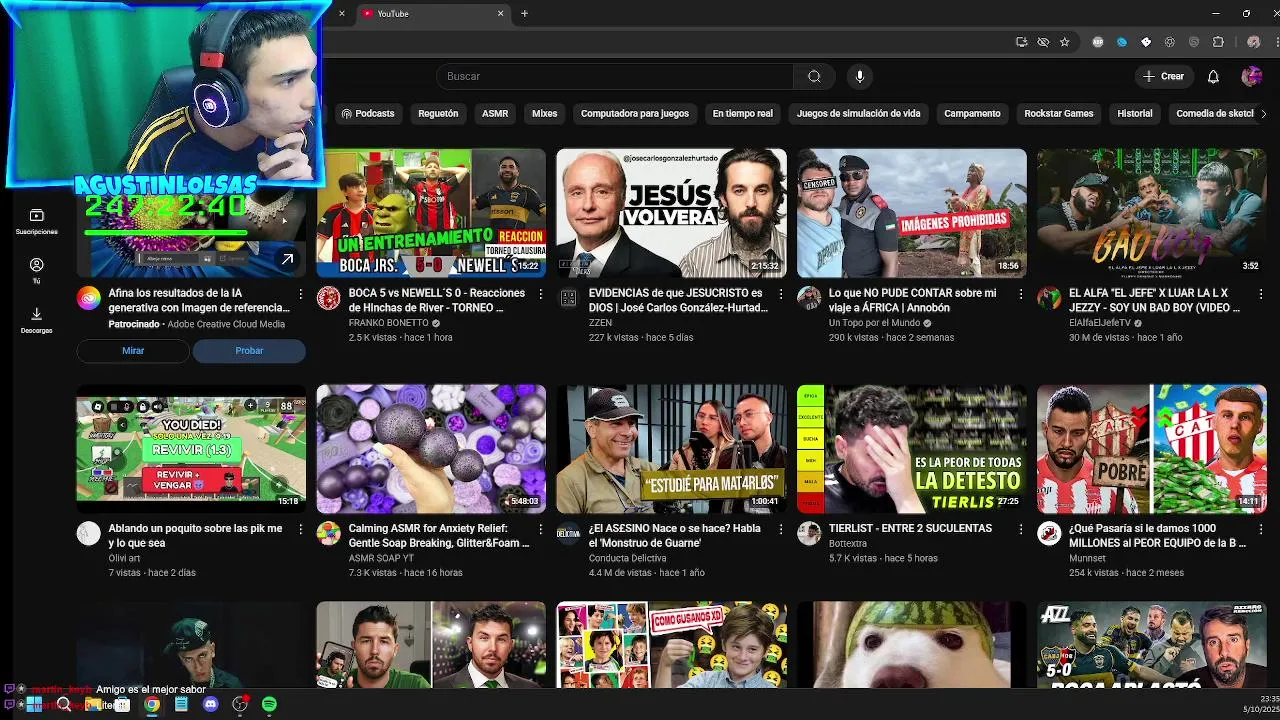
Task: Click the Crear button
Action: point(1164,76)
